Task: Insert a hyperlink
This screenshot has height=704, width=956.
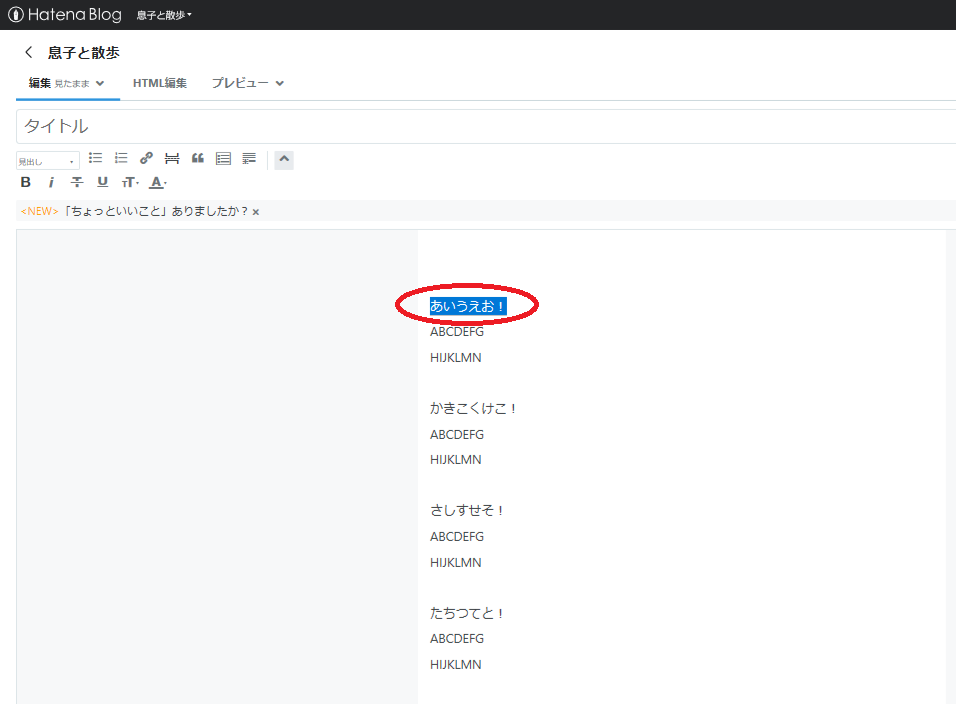Action: 146,158
